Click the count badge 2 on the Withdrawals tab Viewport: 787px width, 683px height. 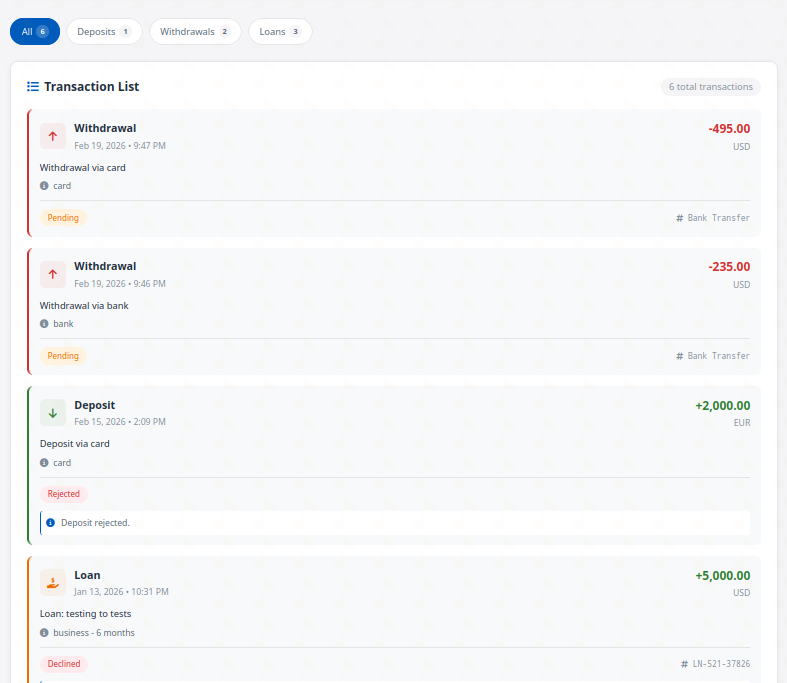224,32
